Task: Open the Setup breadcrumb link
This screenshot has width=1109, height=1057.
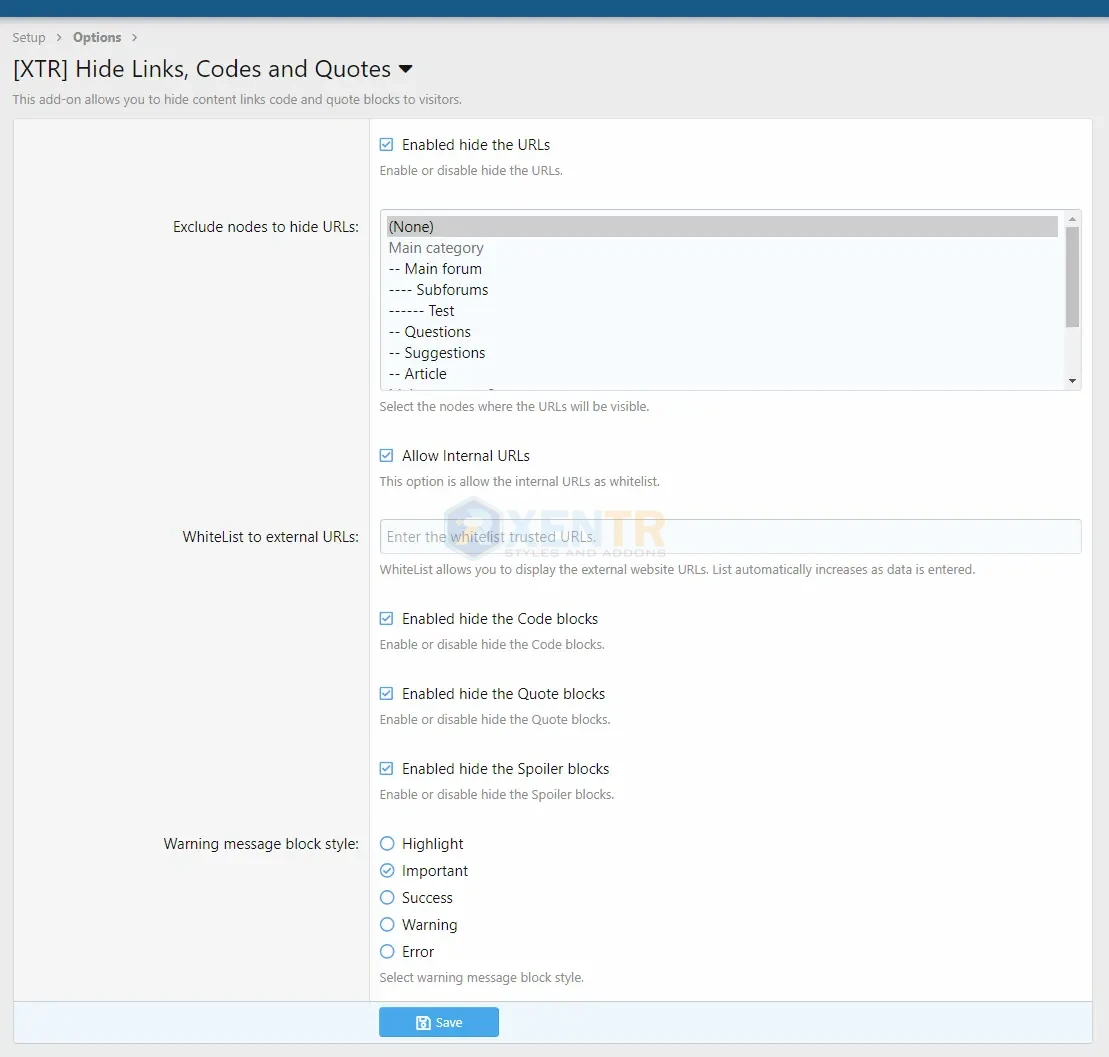Action: 28,37
